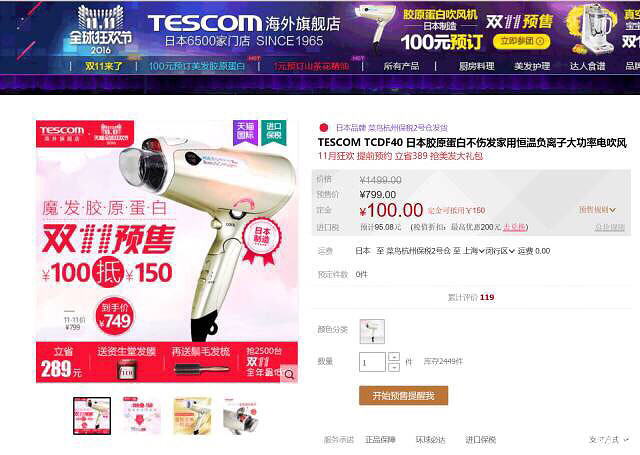The width and height of the screenshot is (640, 455).
Task: Click the 11.11 global festival 2016 logo
Action: click(101, 31)
